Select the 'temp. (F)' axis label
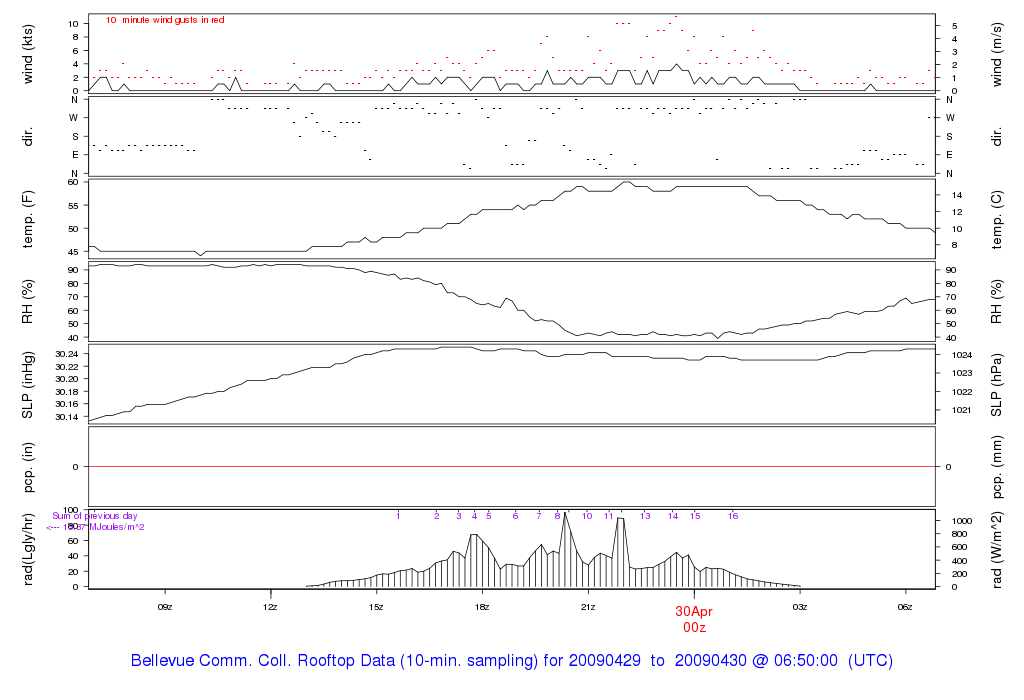Screen dimensions: 1024x700 click(x=27, y=219)
